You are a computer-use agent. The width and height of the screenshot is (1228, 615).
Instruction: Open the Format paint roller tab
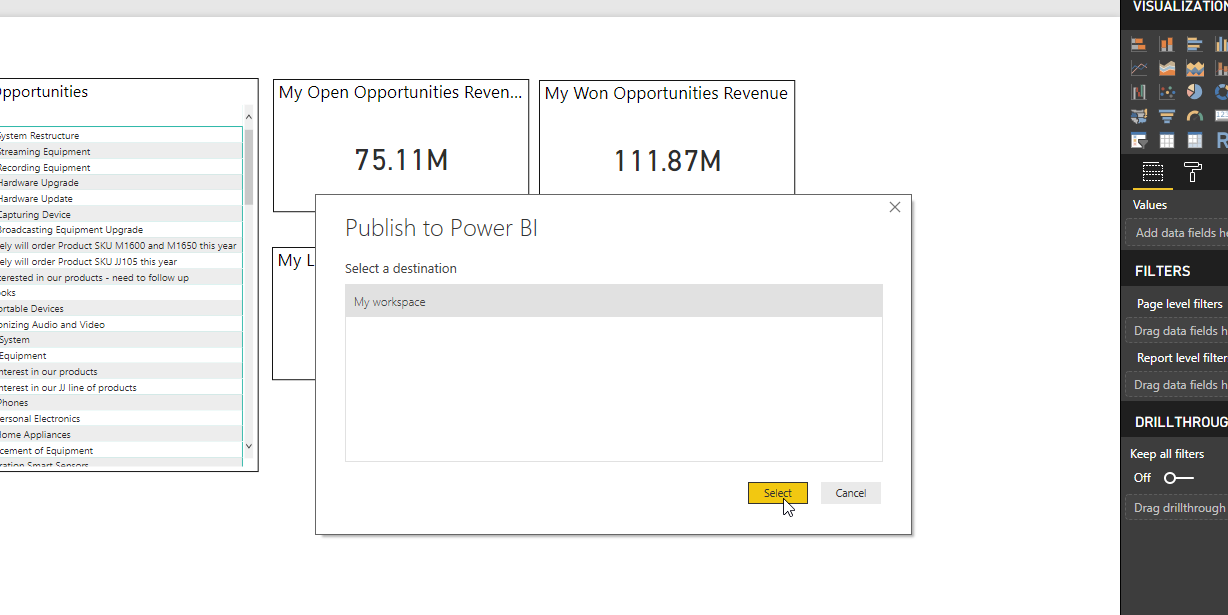[x=1193, y=171]
